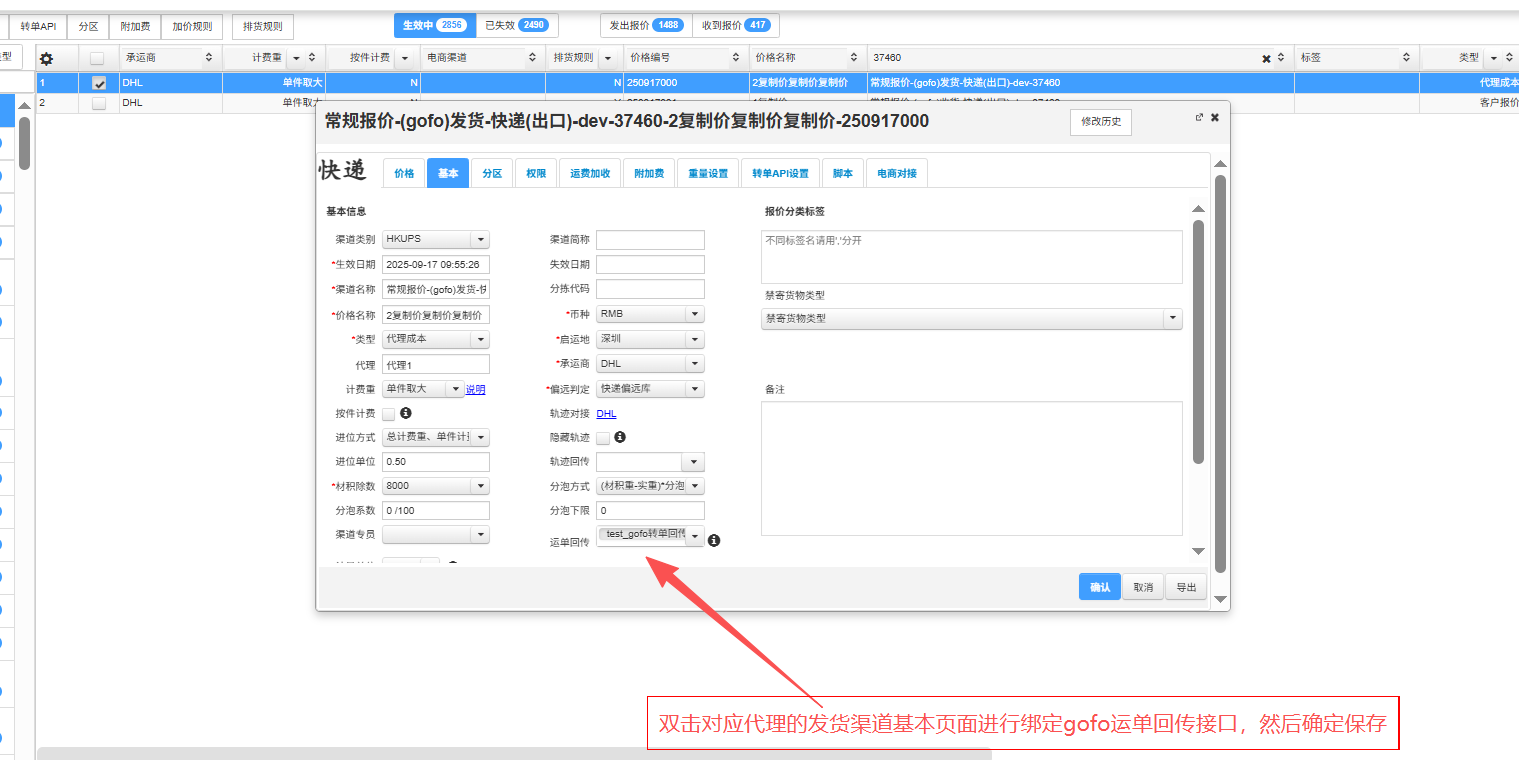The width and height of the screenshot is (1519, 760).
Task: Check row 2 DHL checkbox
Action: [98, 102]
